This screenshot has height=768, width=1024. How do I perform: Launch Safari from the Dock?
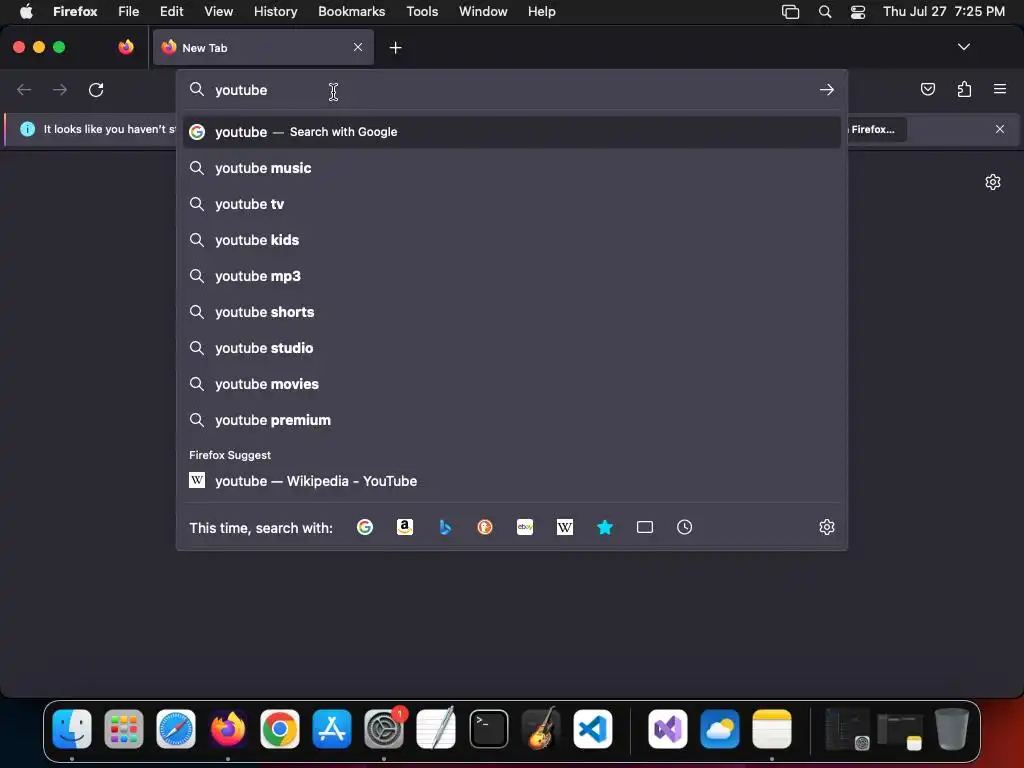pos(176,728)
